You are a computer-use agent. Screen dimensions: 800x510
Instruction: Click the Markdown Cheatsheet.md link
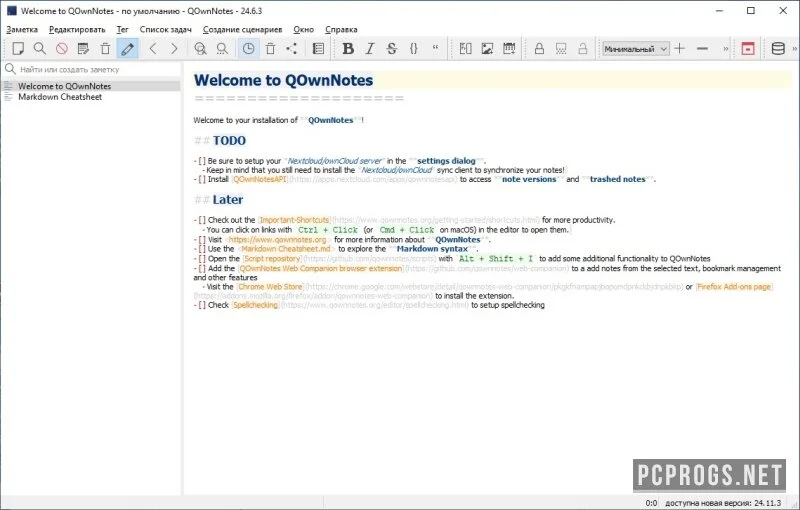(x=286, y=249)
